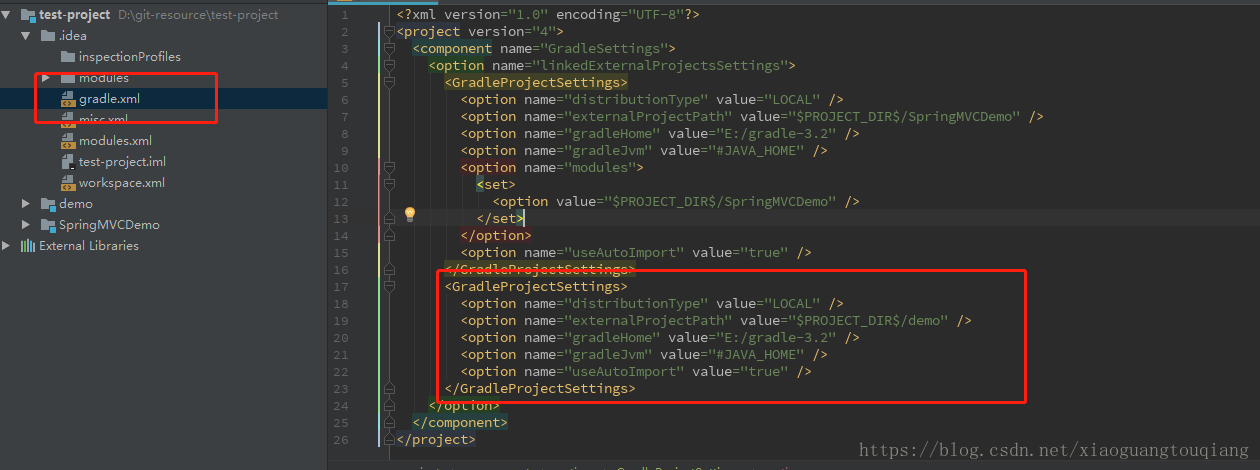Select the .idea folder label

(x=73, y=36)
